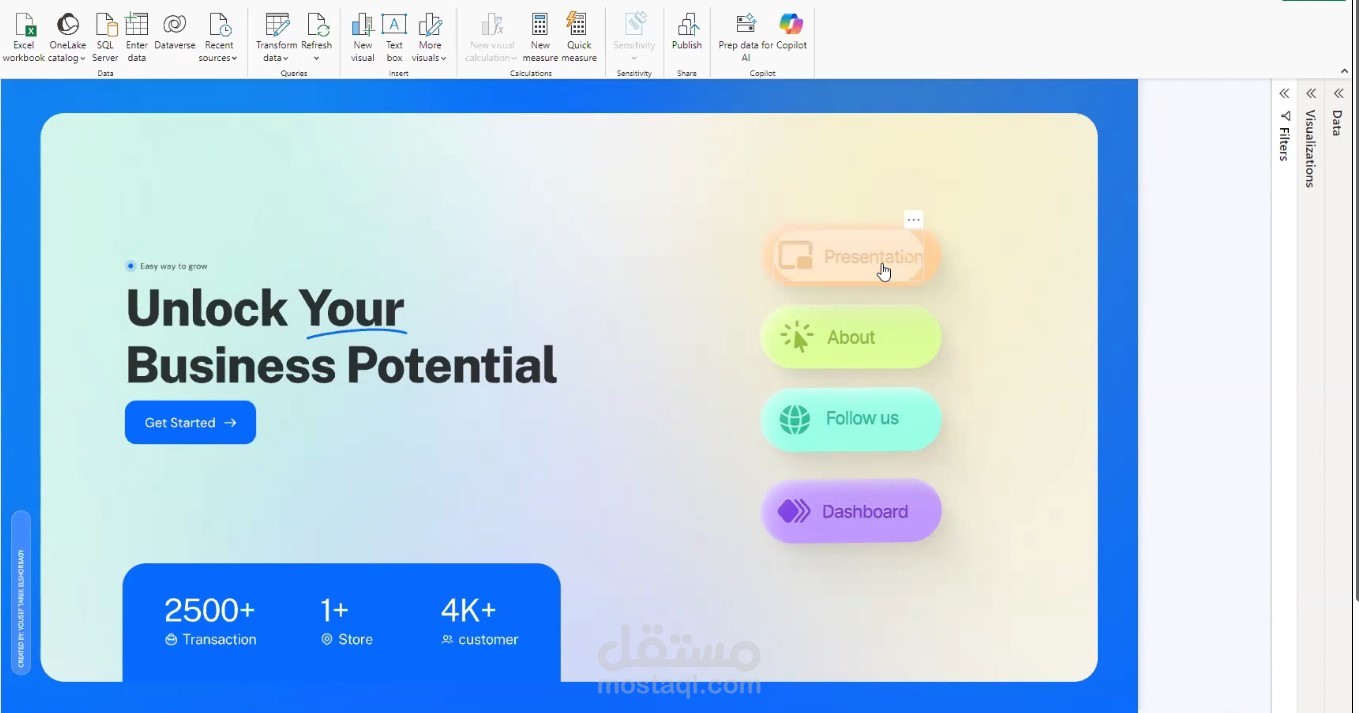Screen dimensions: 1359x713
Task: Open Prep data for Copilot AI
Action: [746, 38]
